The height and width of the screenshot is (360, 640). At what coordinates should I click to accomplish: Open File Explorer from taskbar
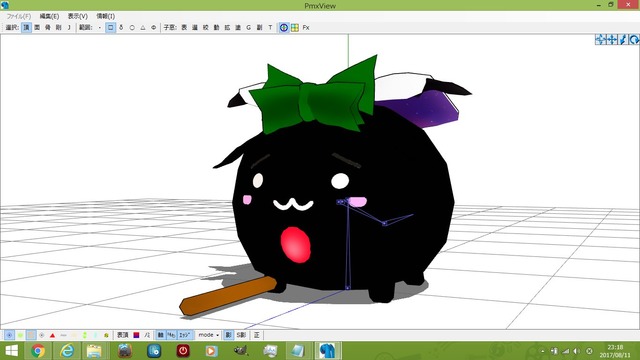pyautogui.click(x=94, y=351)
